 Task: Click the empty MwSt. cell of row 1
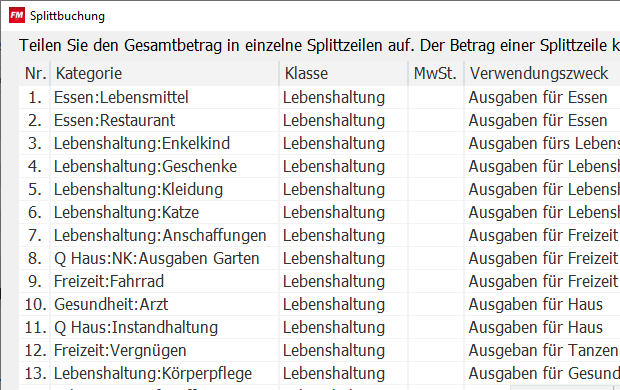(436, 98)
